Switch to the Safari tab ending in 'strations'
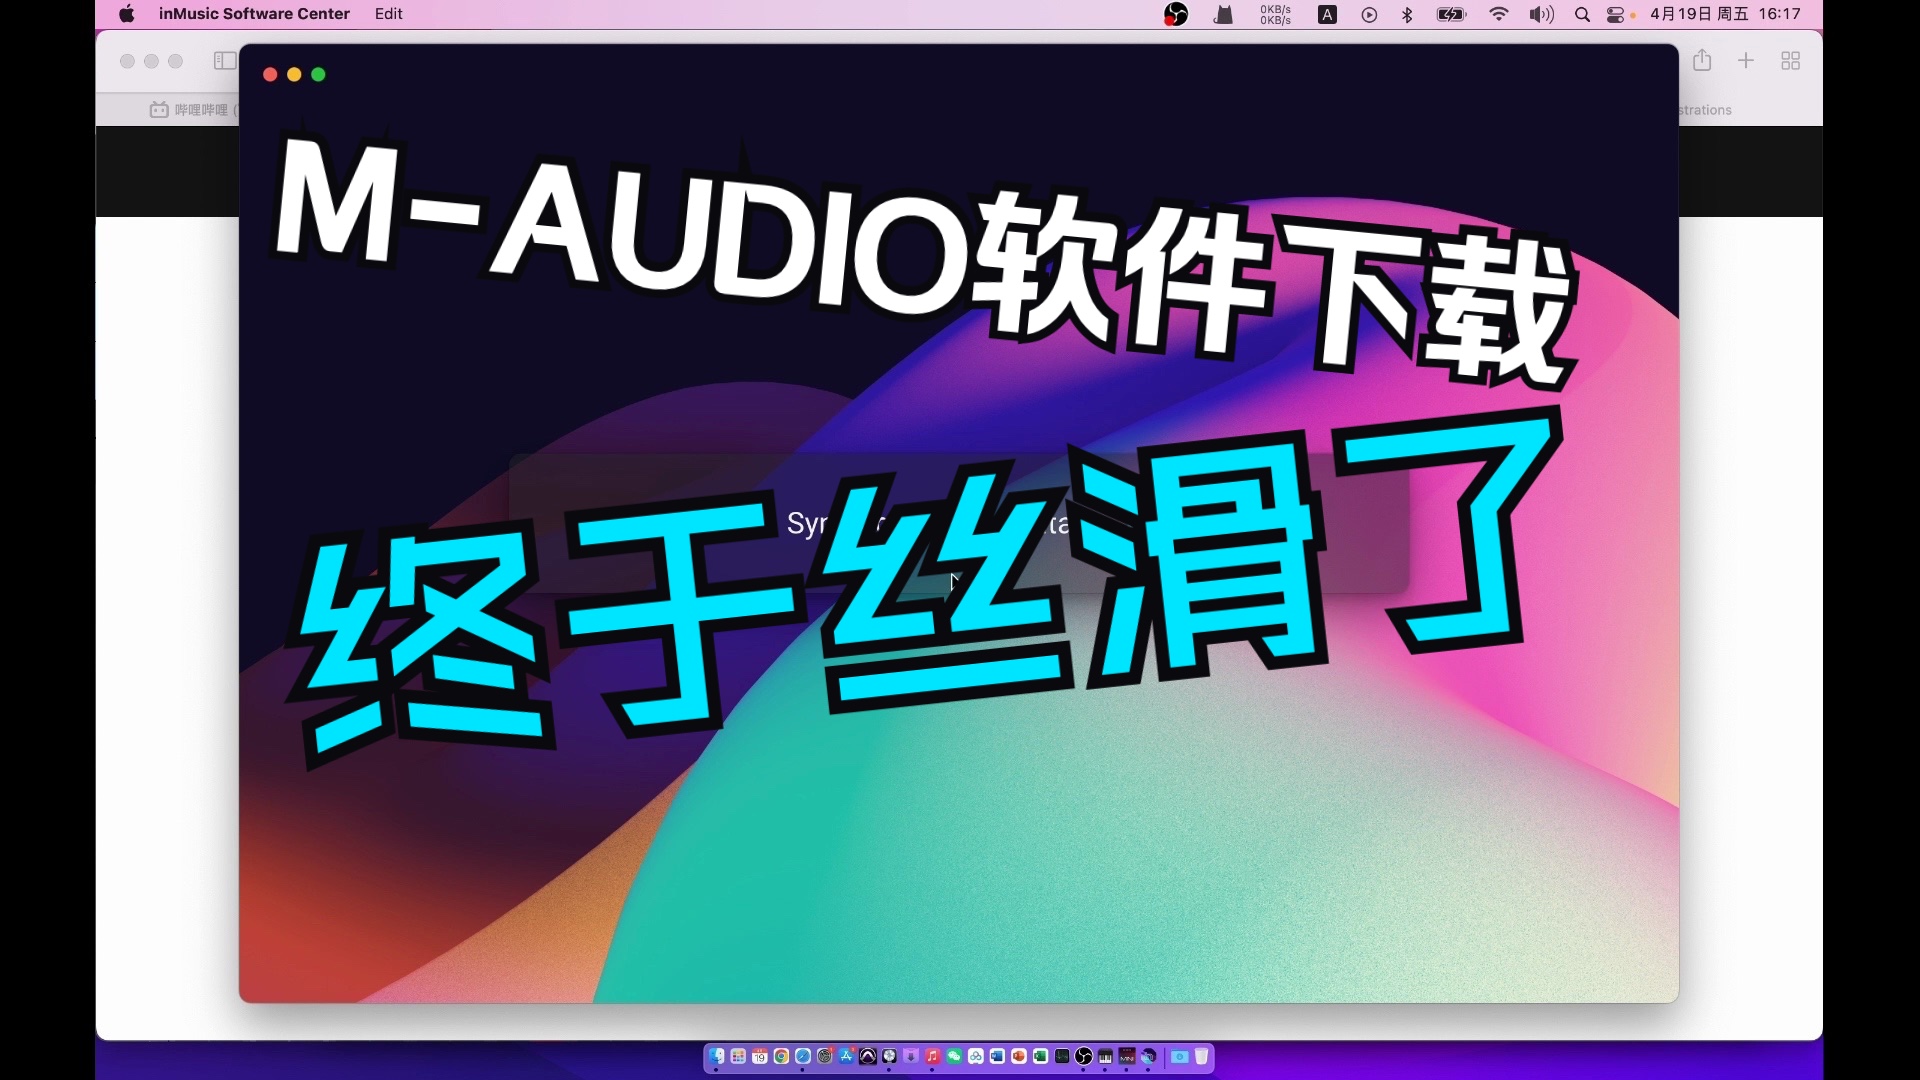The image size is (1920, 1080). (1706, 110)
